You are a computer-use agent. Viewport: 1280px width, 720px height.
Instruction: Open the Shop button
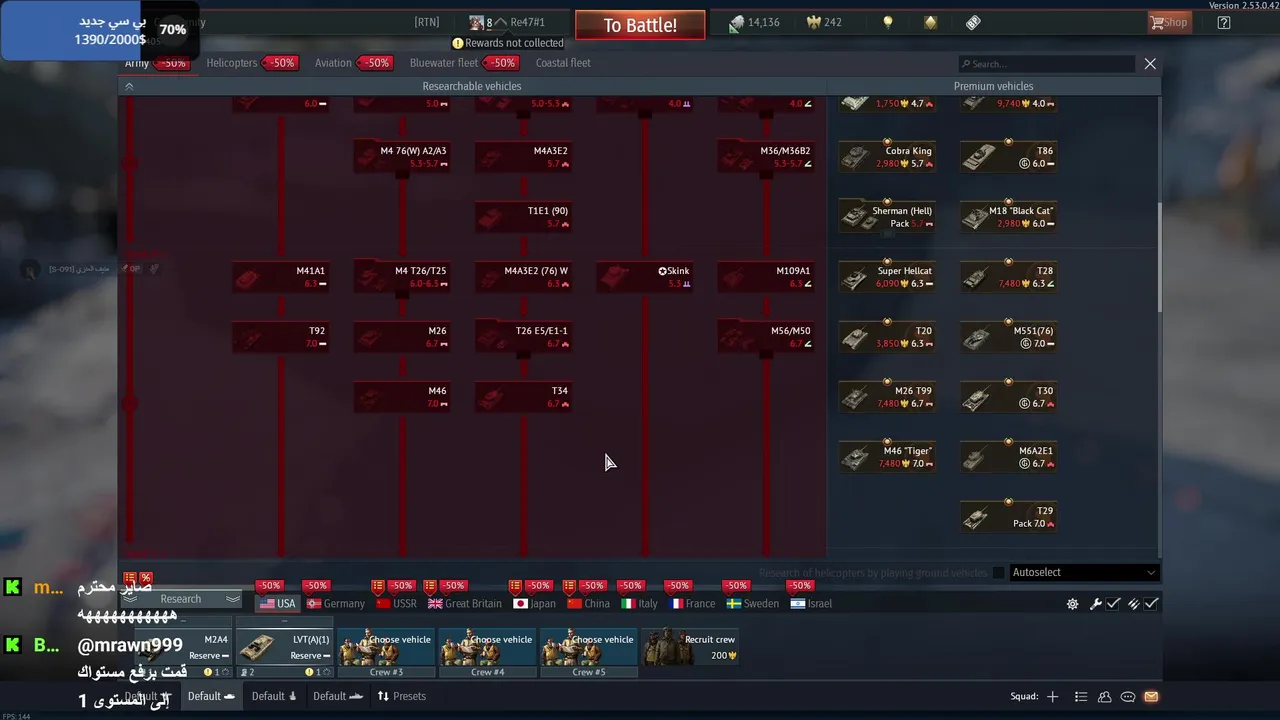(x=1169, y=22)
